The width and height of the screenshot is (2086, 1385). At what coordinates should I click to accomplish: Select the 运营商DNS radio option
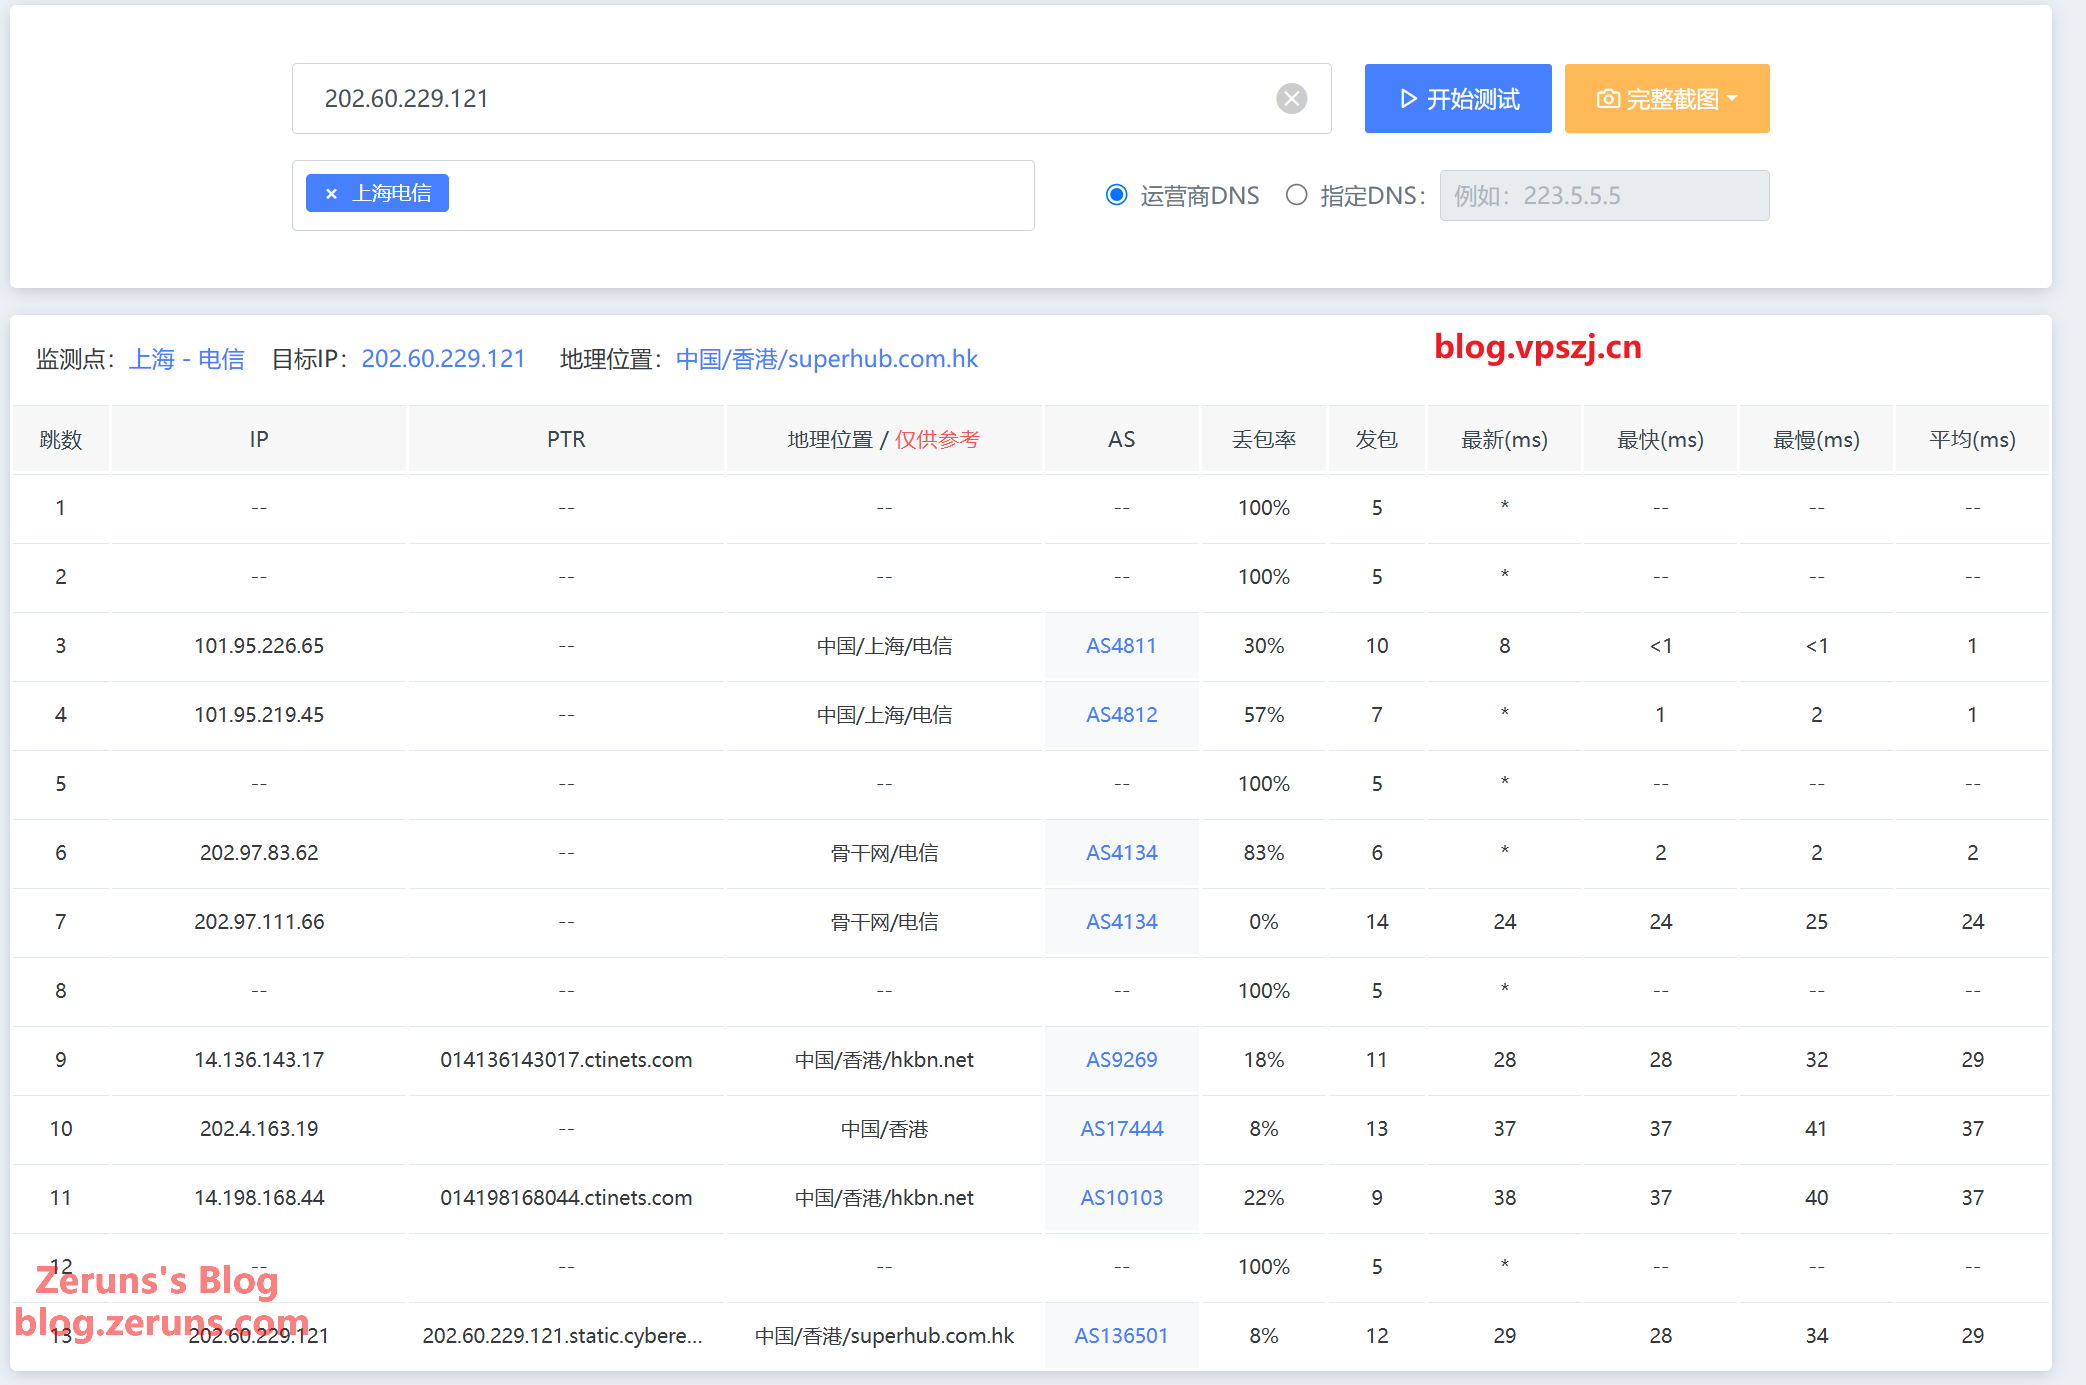pos(1117,195)
